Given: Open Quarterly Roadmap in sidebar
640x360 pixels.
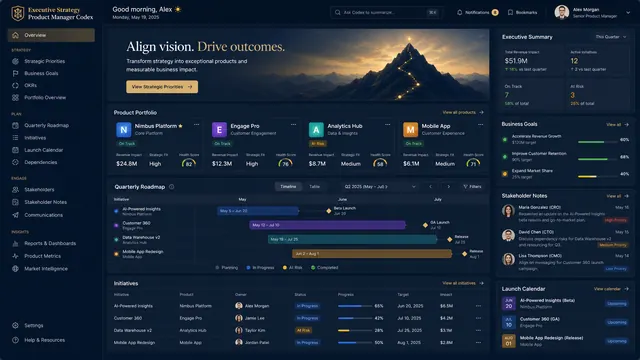Looking at the screenshot, I should 46,125.
